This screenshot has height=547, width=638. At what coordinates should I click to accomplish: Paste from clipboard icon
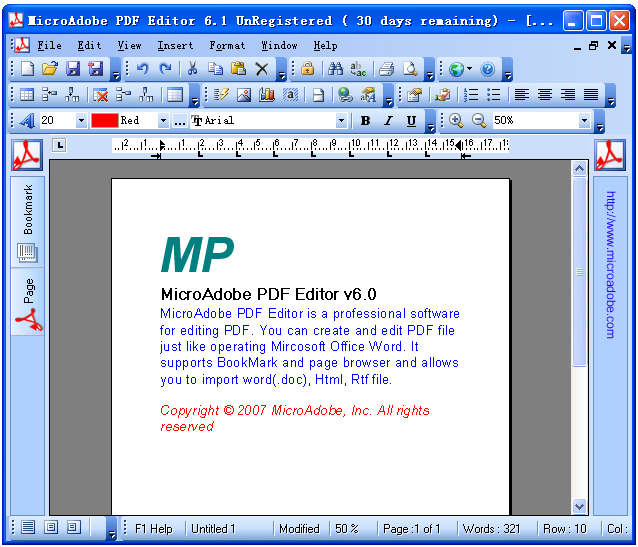point(238,69)
